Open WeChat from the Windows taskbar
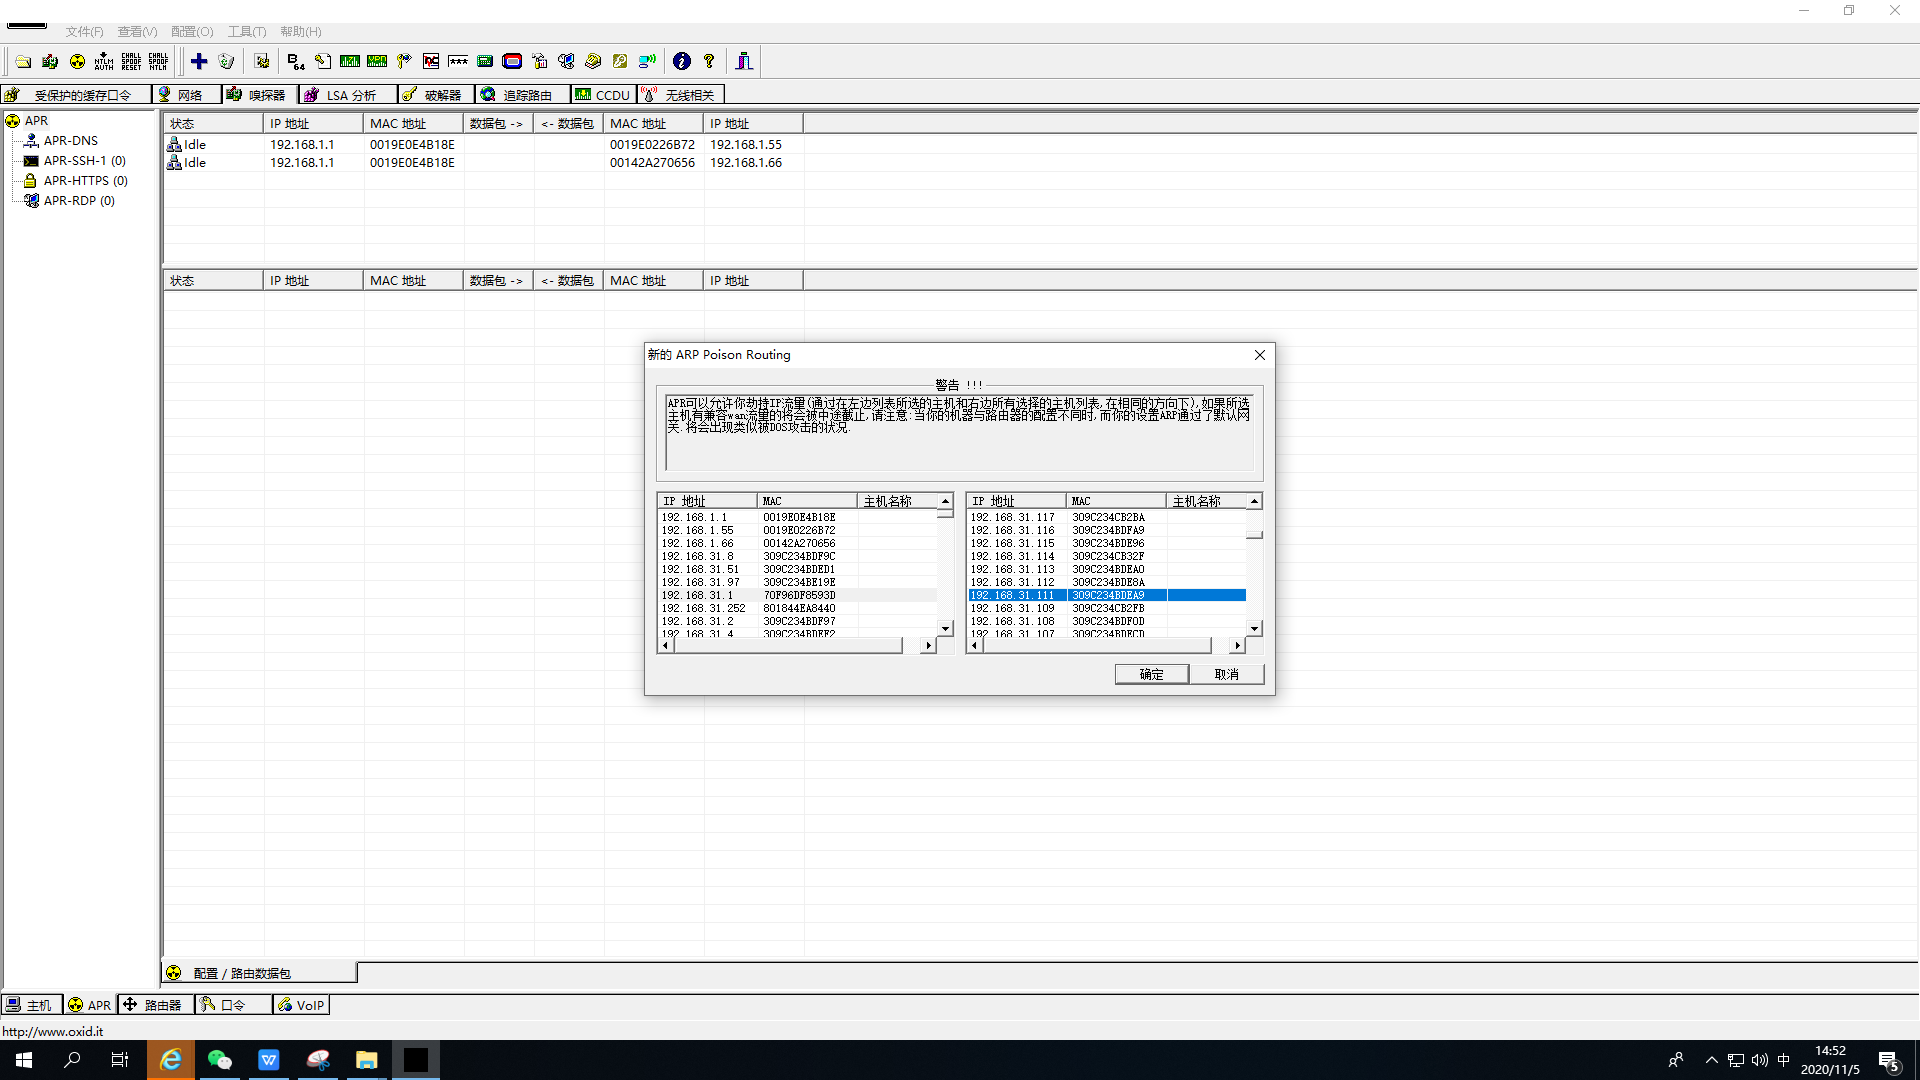Viewport: 1920px width, 1080px height. coord(219,1060)
